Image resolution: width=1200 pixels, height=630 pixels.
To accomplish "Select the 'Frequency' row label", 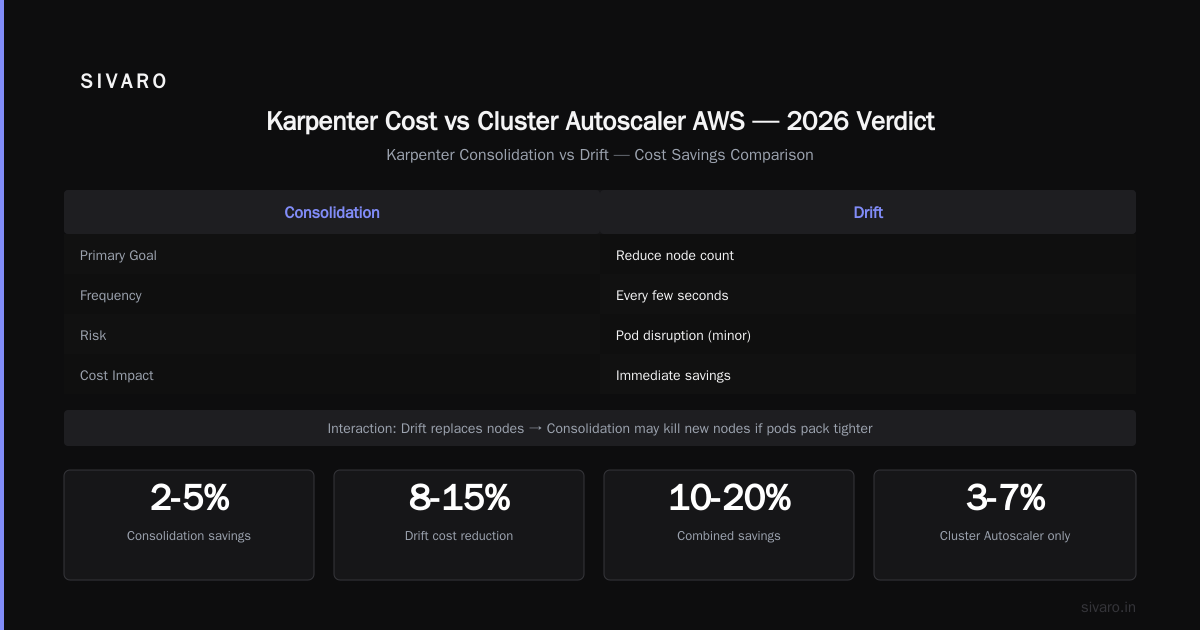I will click(x=111, y=295).
